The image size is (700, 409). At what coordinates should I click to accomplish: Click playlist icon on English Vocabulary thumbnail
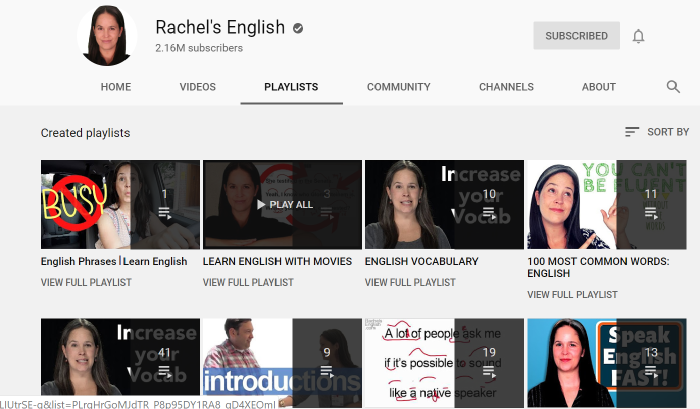click(x=489, y=213)
